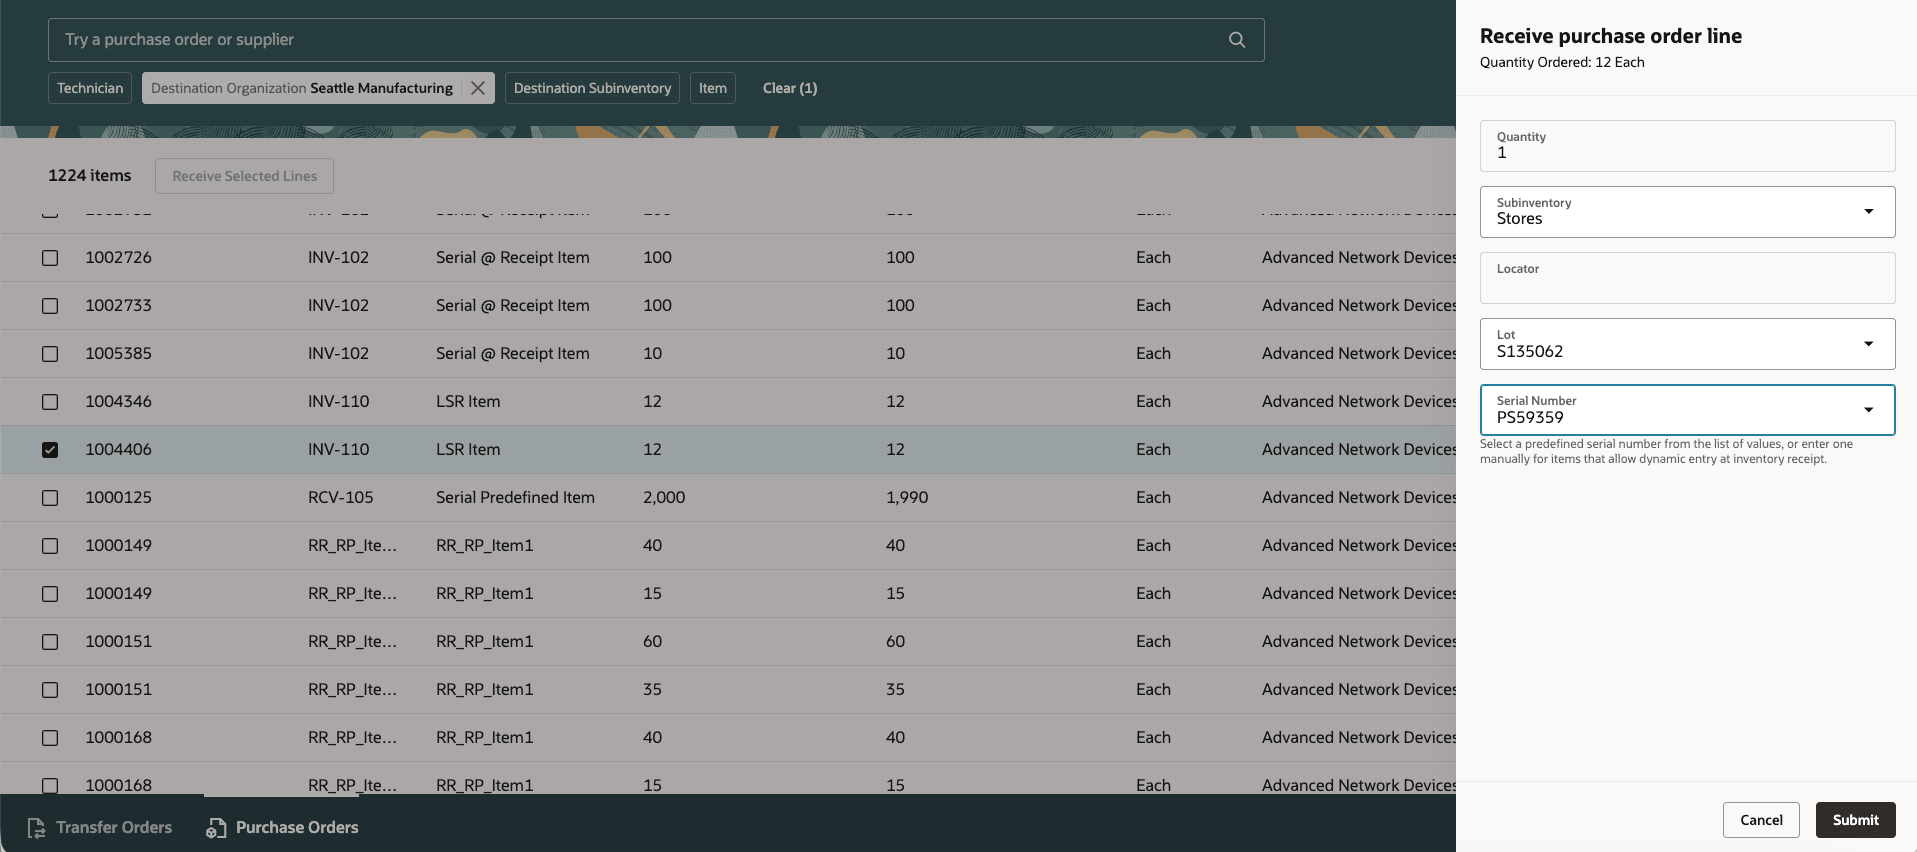This screenshot has height=852, width=1917.
Task: Click Lot value S135062
Action: (1529, 351)
